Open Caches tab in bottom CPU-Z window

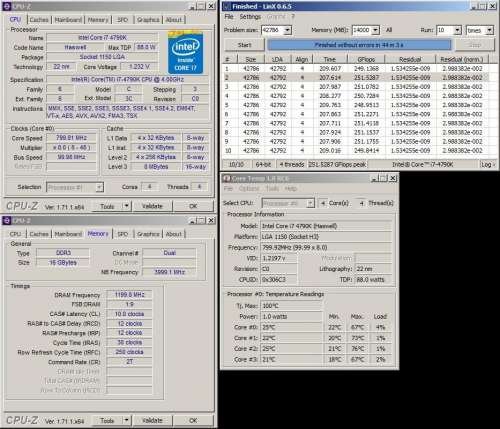click(39, 234)
